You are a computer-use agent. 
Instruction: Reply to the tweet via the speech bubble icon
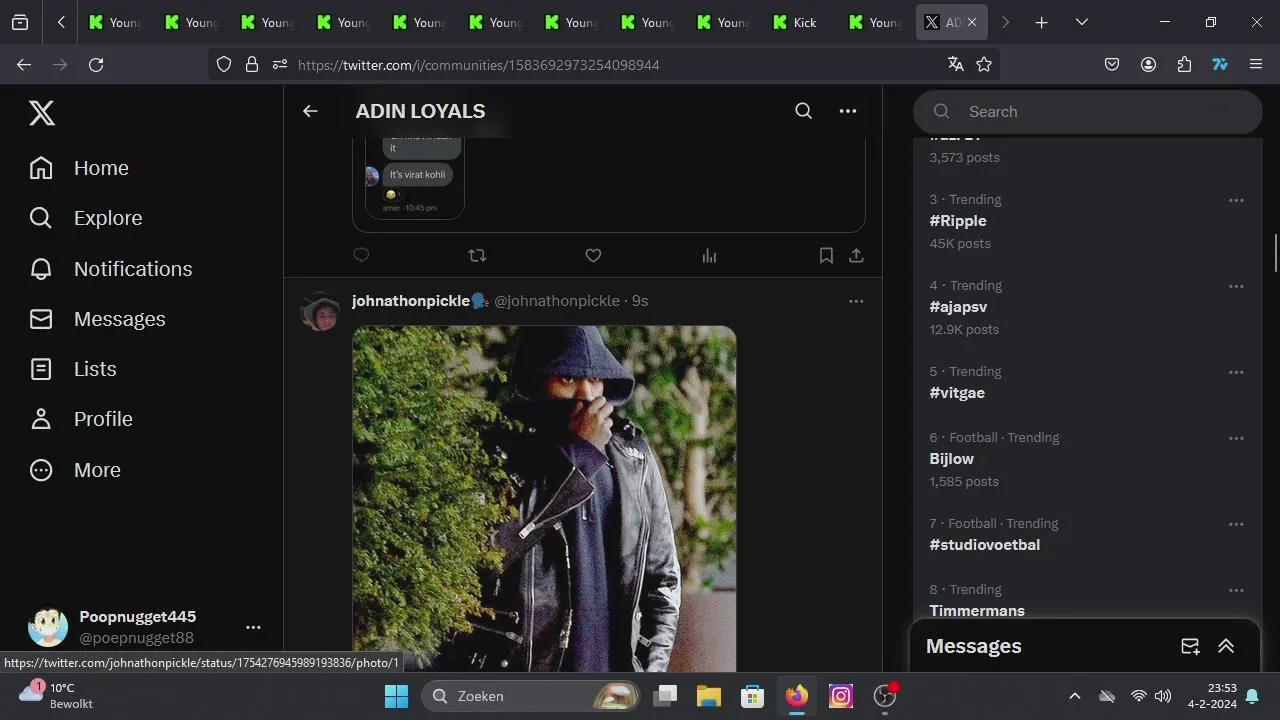(361, 255)
